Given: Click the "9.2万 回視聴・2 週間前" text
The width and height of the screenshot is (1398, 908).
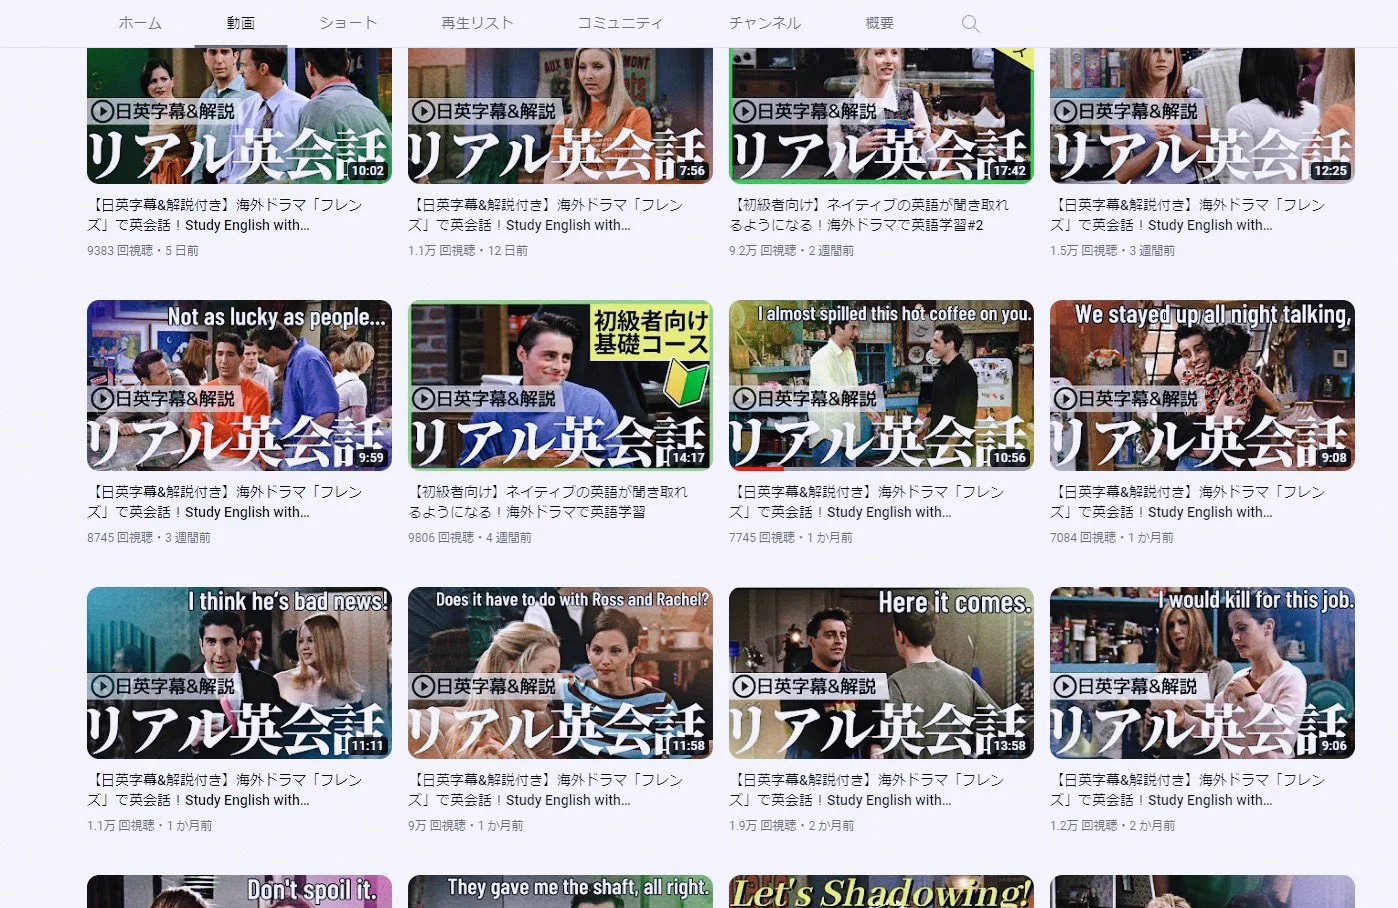Looking at the screenshot, I should 792,251.
